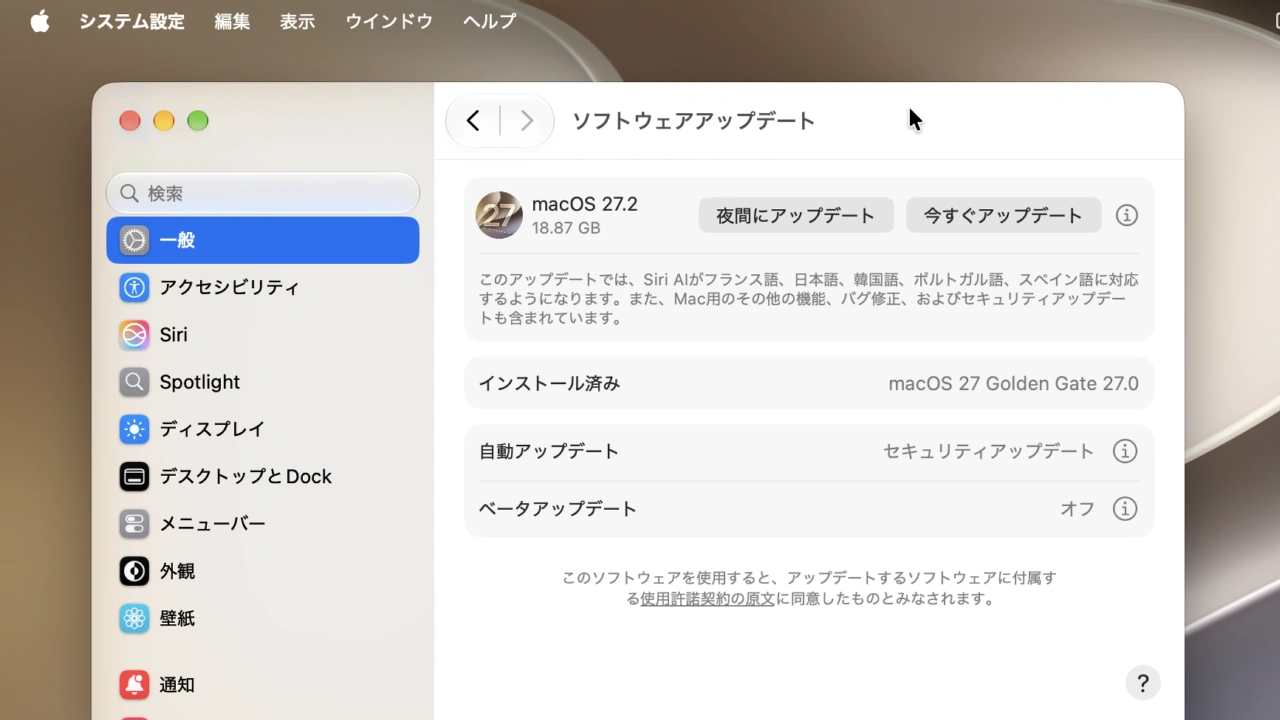Click the 今すぐアップデート button

tap(1003, 215)
